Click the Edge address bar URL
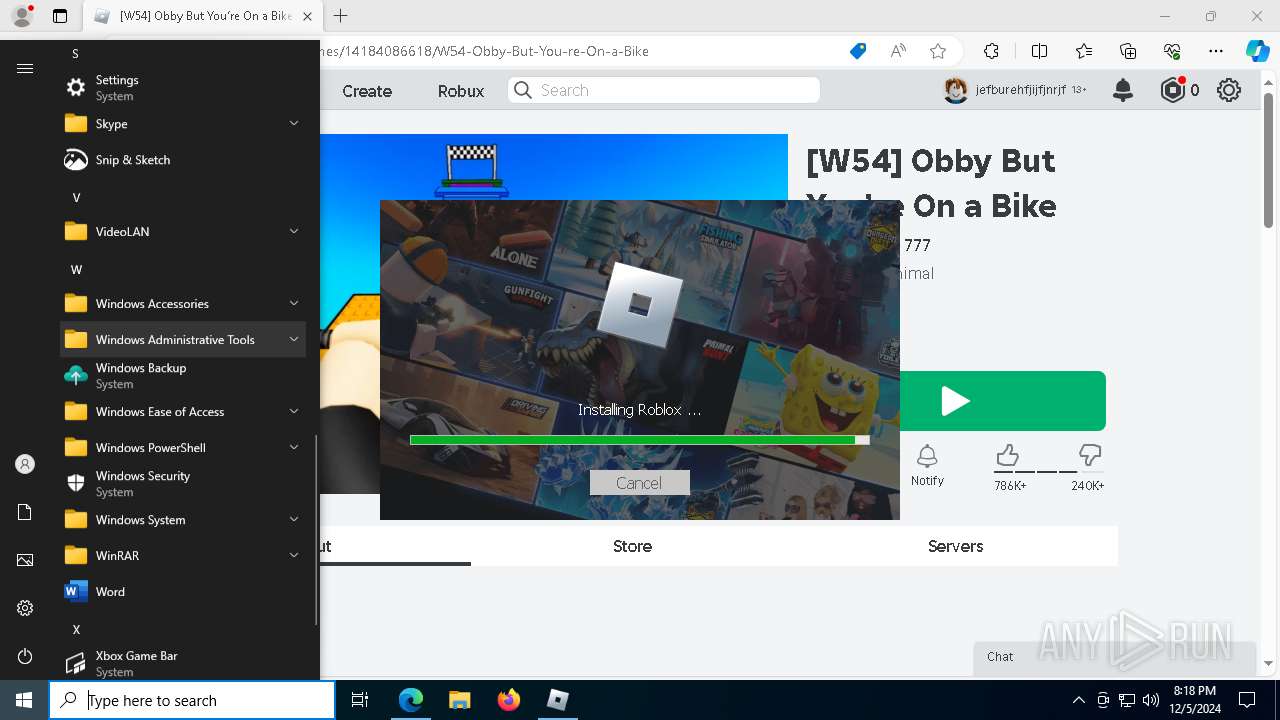 (484, 51)
